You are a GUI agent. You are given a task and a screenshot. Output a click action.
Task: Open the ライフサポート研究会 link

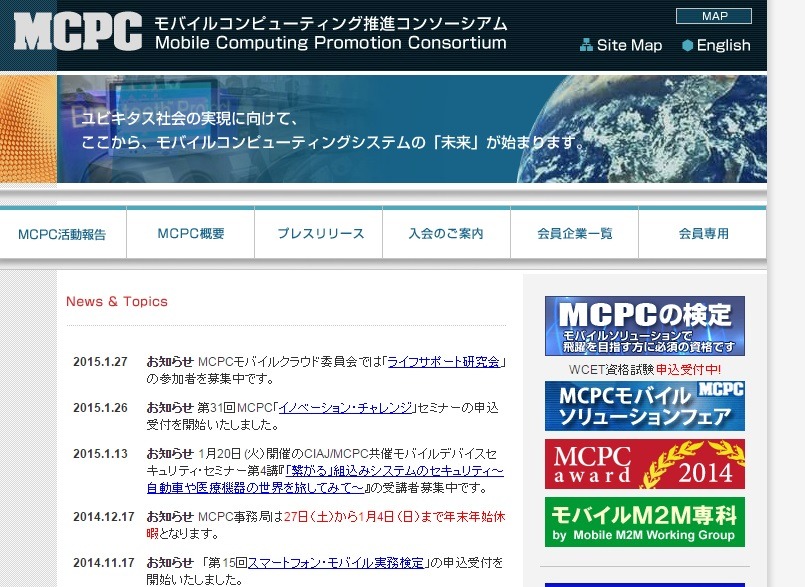(444, 362)
